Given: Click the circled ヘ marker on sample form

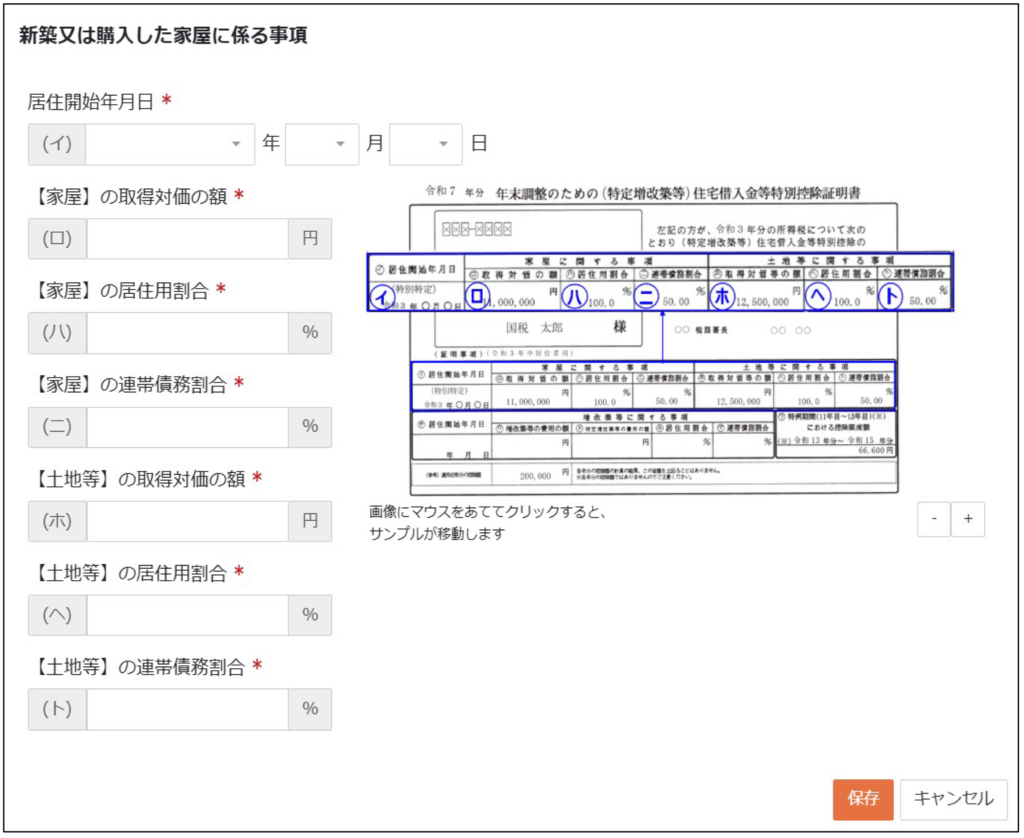Looking at the screenshot, I should pos(818,296).
